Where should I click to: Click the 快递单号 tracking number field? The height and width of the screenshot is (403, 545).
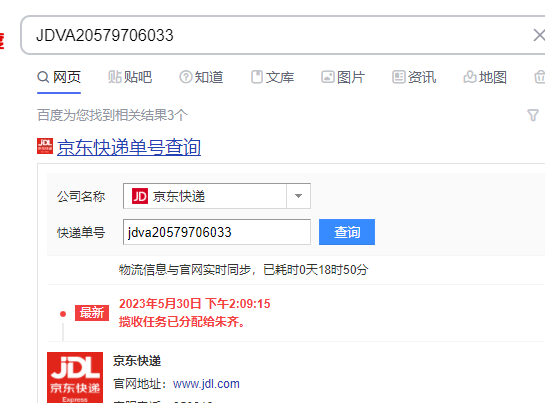click(217, 232)
